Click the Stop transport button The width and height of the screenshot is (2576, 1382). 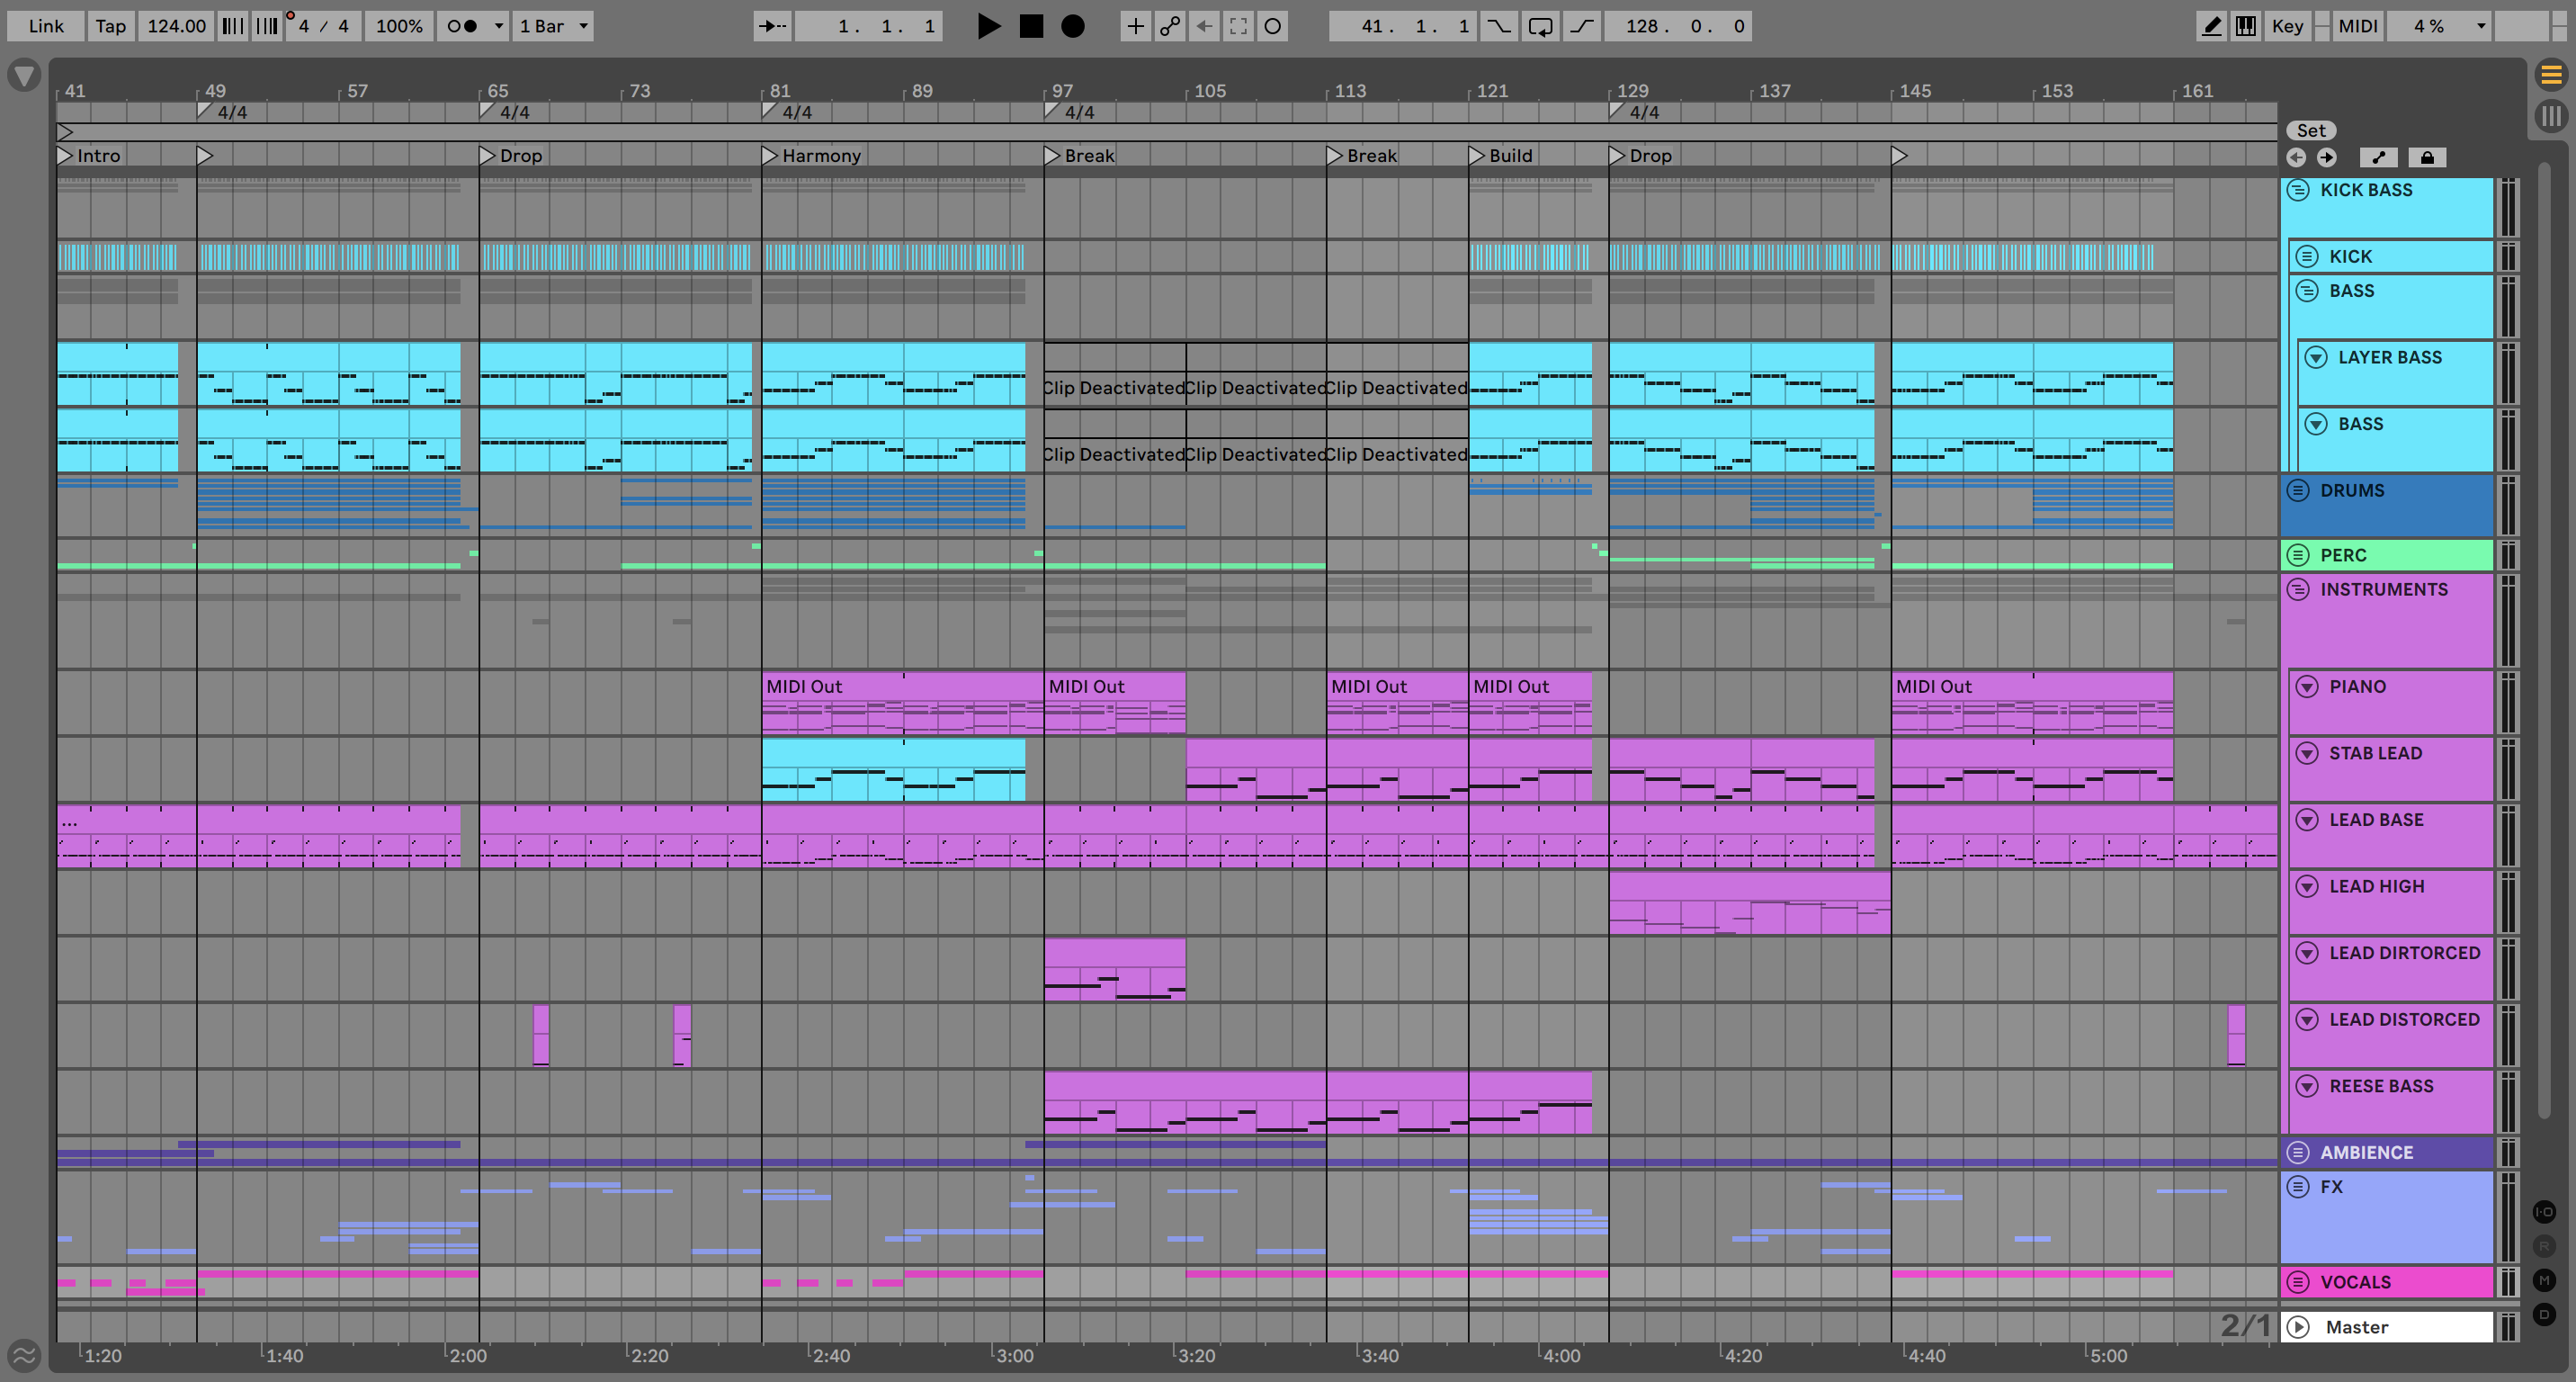click(x=1031, y=26)
